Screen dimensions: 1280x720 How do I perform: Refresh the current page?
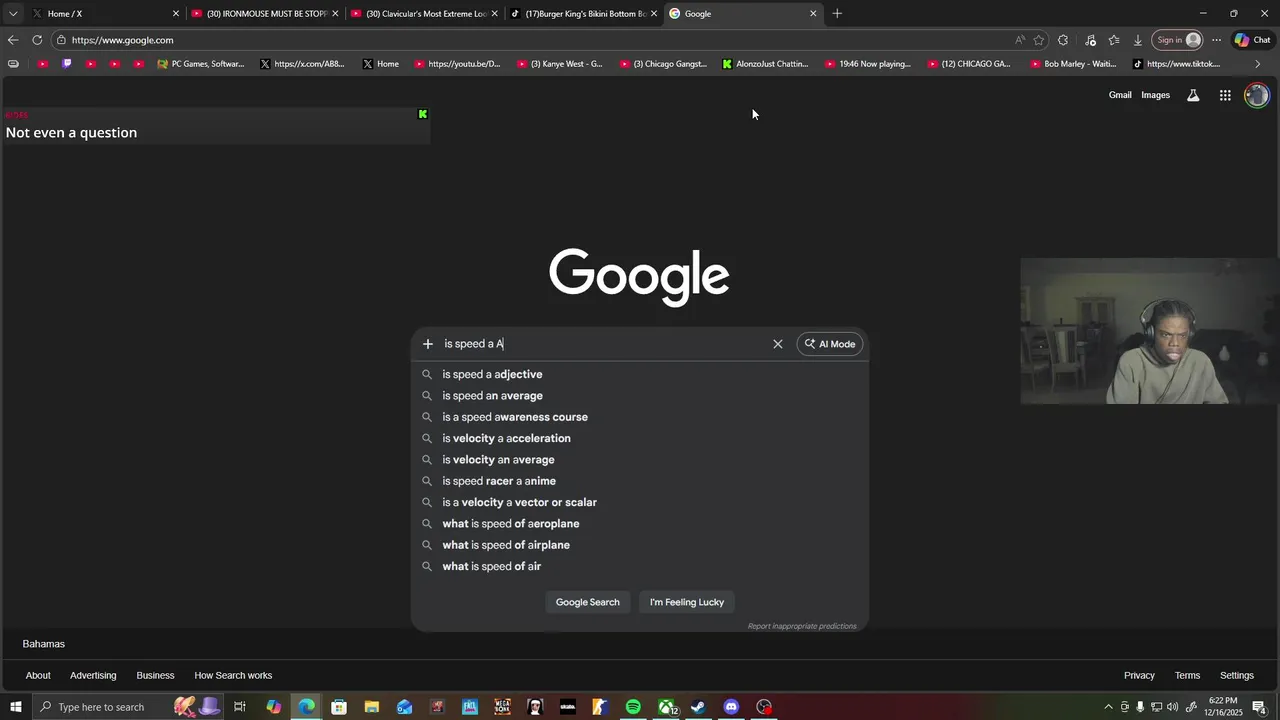(37, 40)
